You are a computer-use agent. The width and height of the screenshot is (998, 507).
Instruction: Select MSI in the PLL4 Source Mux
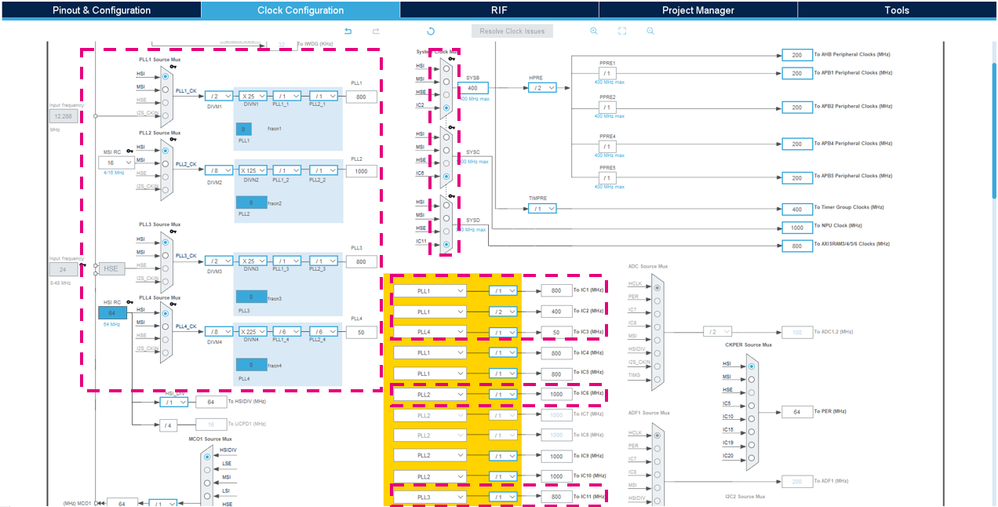[165, 326]
